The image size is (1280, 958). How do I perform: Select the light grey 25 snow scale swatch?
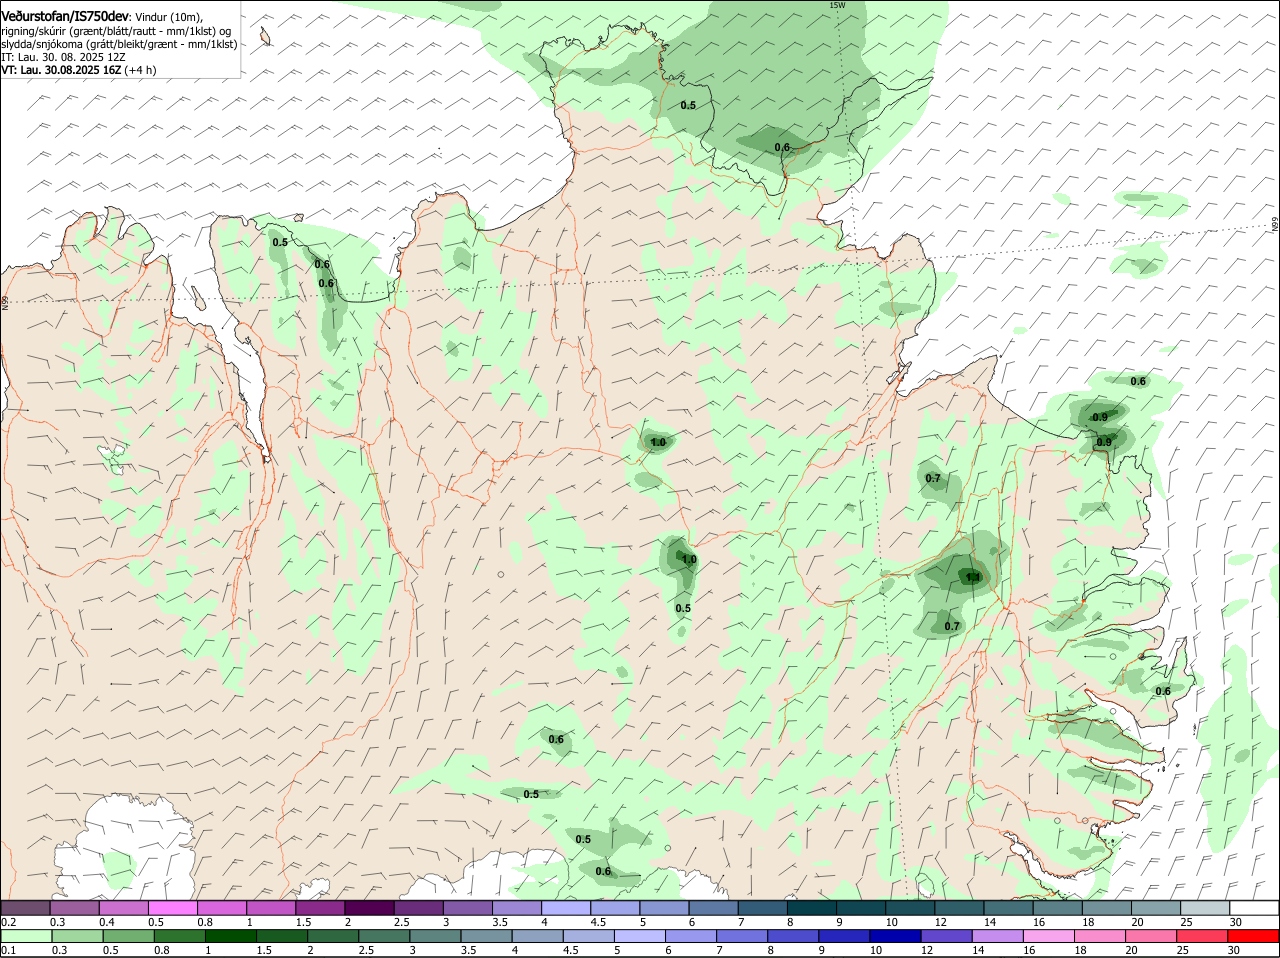[1206, 908]
